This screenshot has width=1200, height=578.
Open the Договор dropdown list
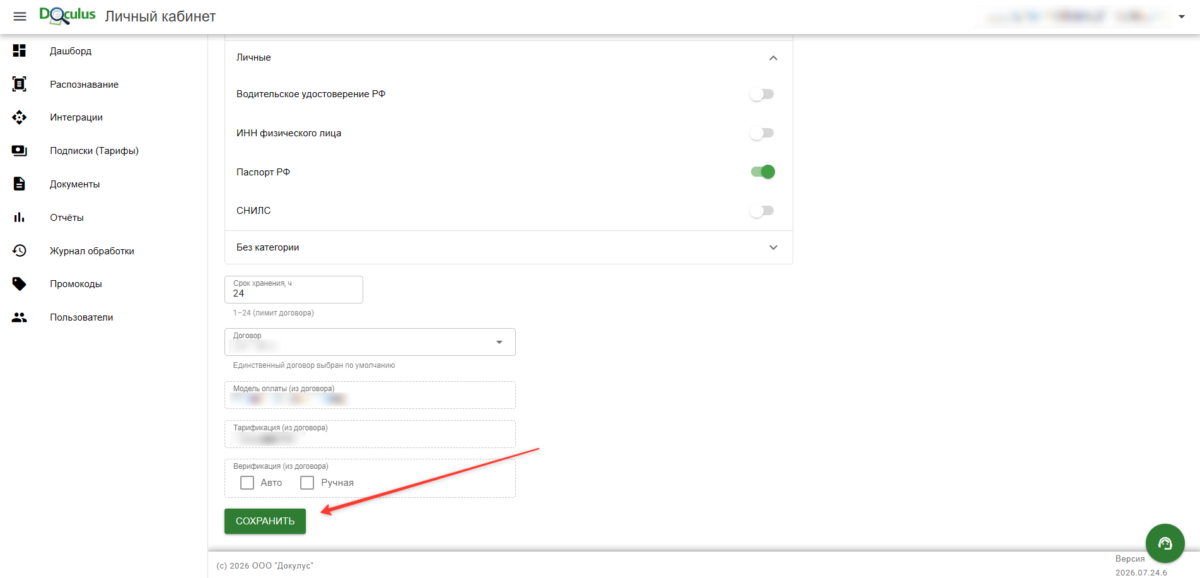(x=370, y=342)
